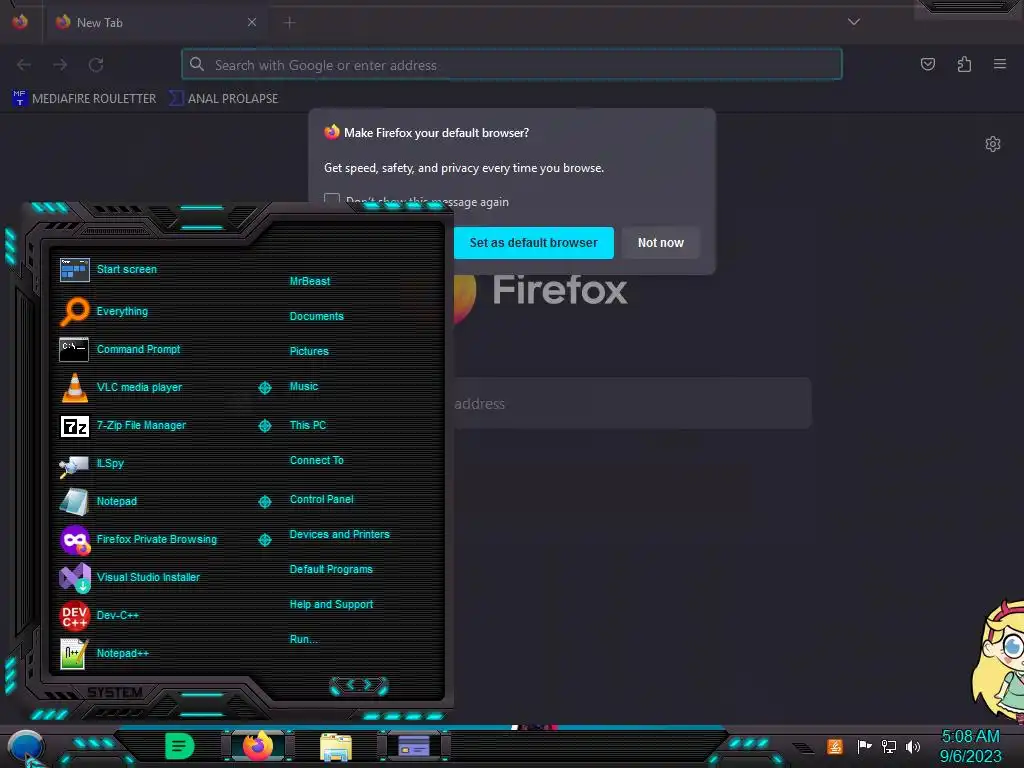1024x768 pixels.
Task: Click the volume speaker icon
Action: (x=912, y=746)
